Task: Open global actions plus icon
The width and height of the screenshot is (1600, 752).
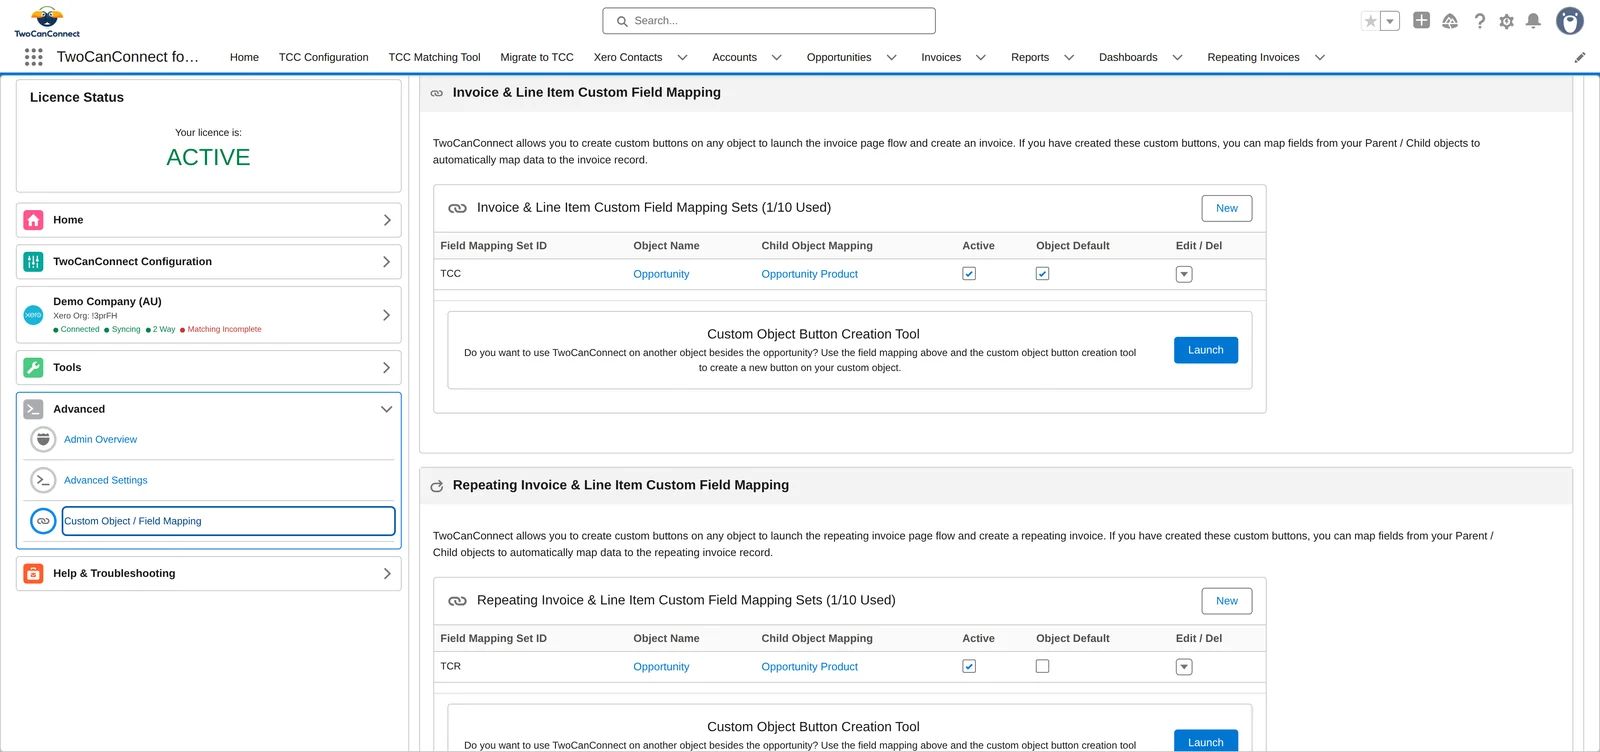Action: click(1421, 20)
